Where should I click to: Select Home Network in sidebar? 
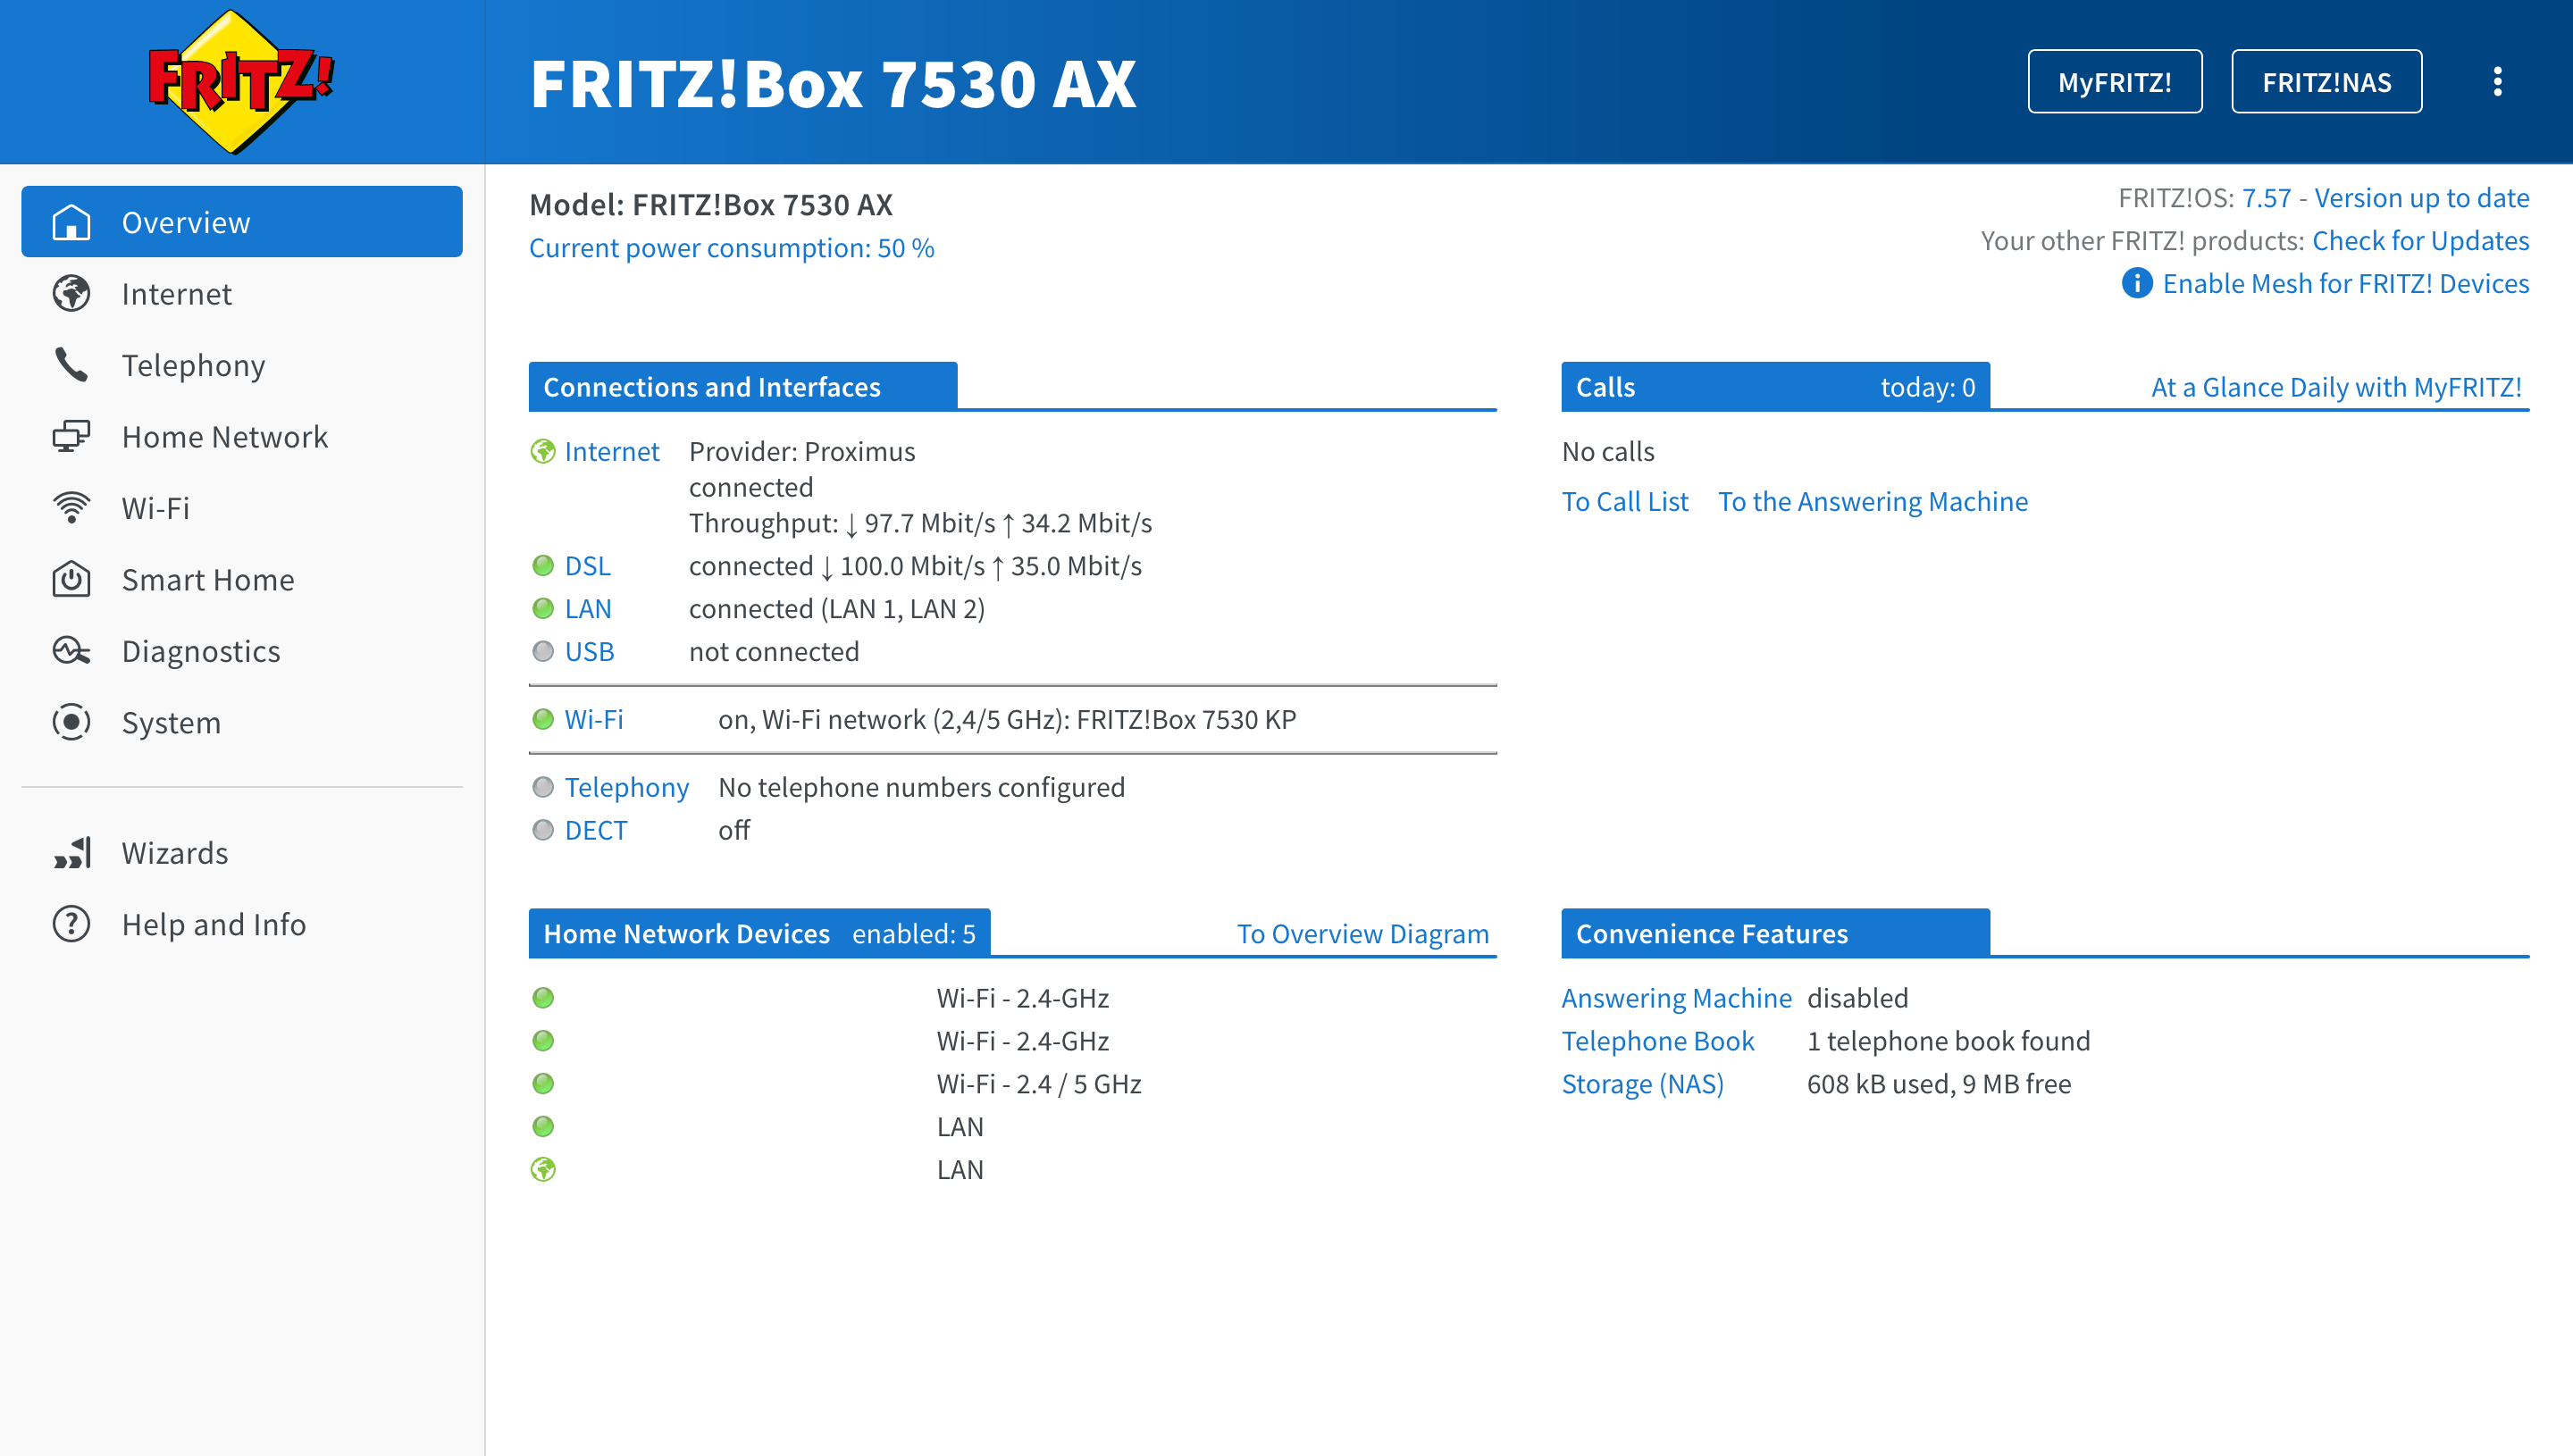click(224, 437)
